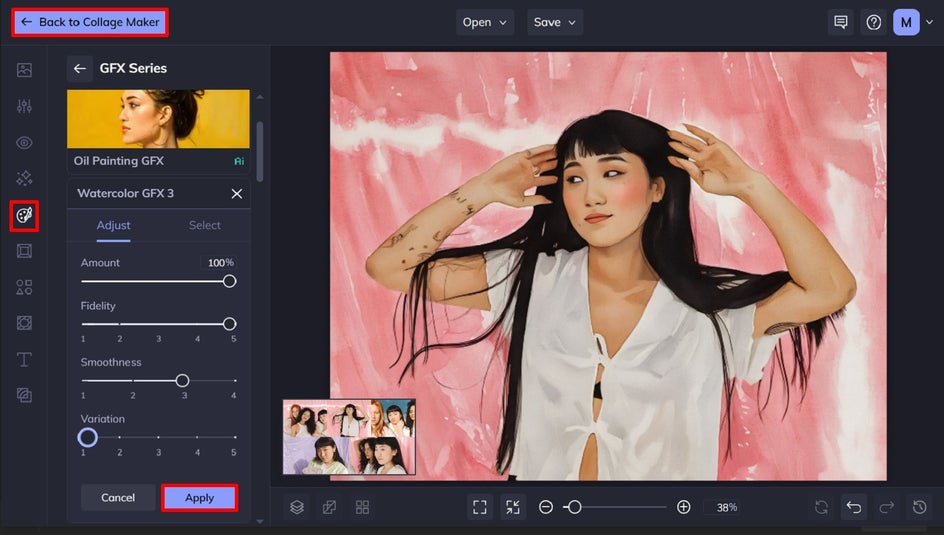Click the panel scroll down arrow

pyautogui.click(x=259, y=522)
